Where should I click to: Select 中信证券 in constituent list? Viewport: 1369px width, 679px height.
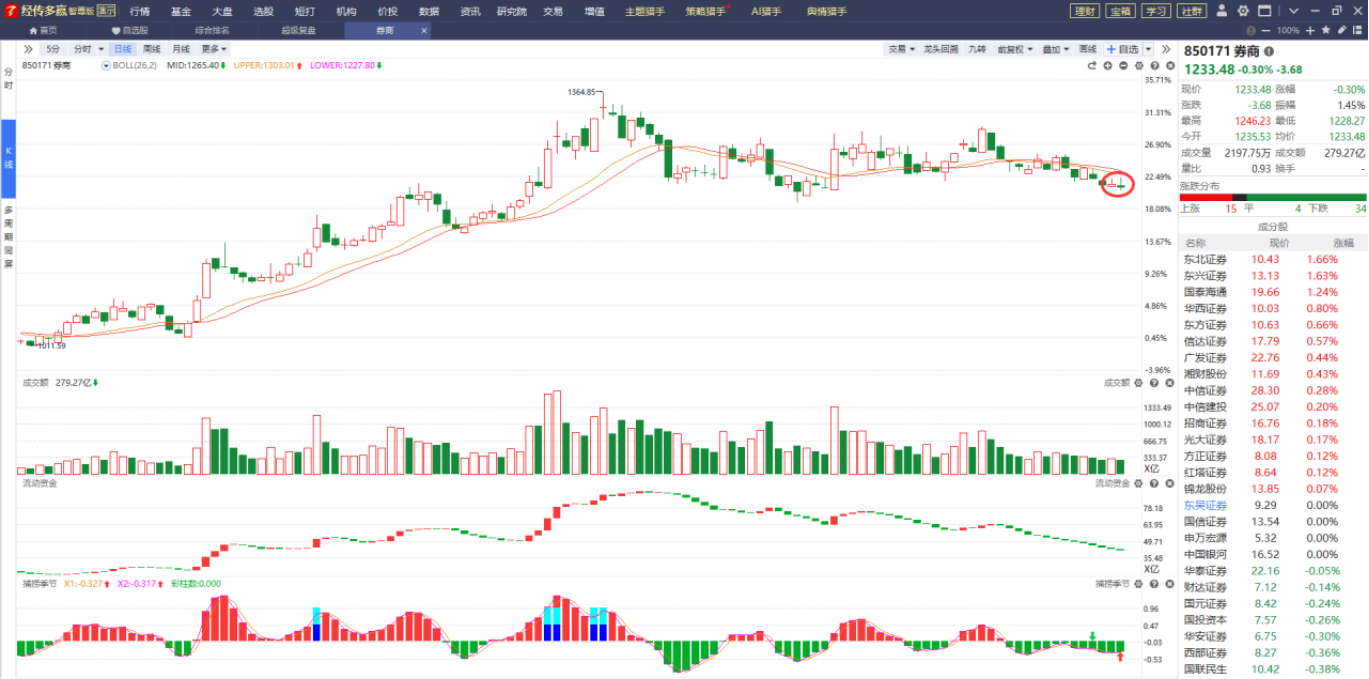click(x=1205, y=390)
